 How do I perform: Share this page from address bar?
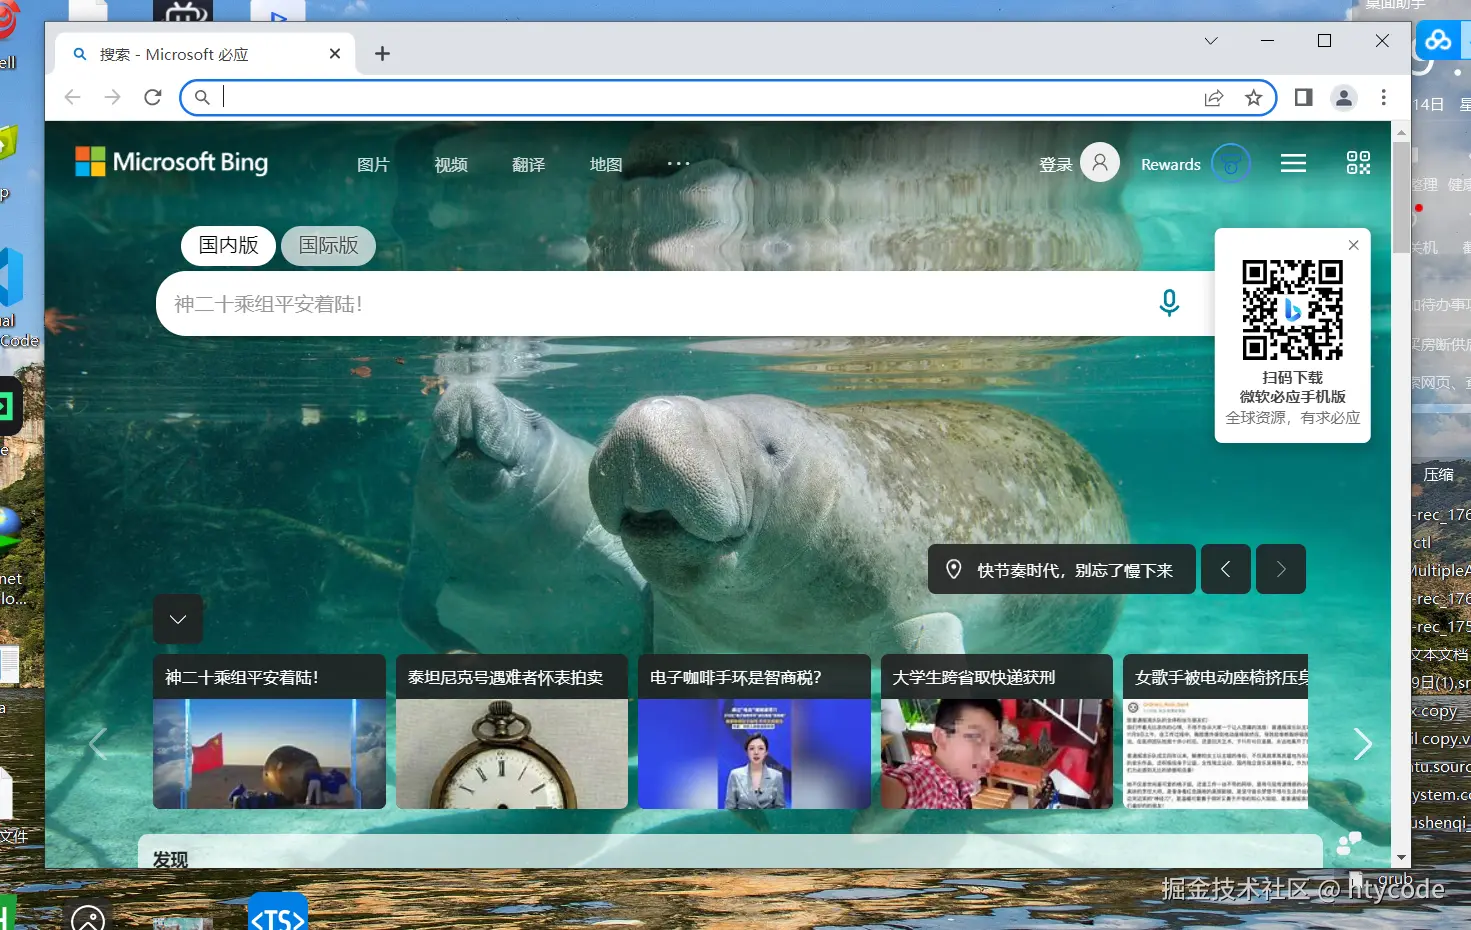[x=1214, y=97]
